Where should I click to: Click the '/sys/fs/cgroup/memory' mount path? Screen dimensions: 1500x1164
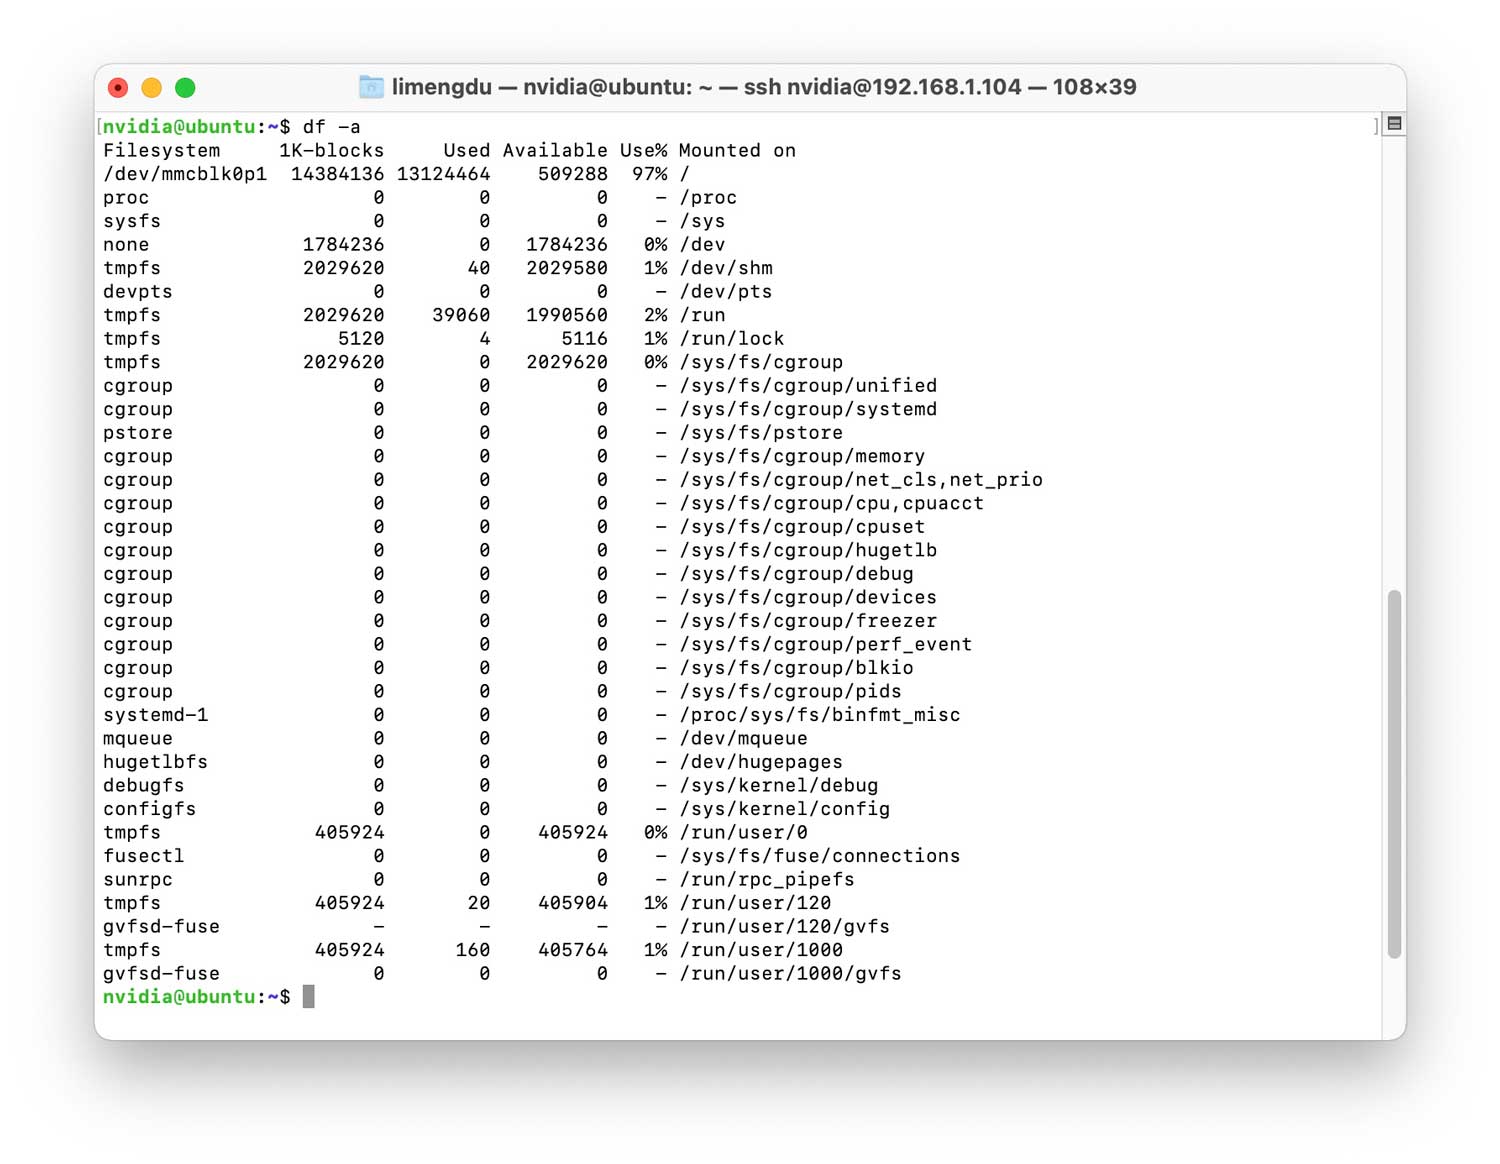(x=802, y=456)
